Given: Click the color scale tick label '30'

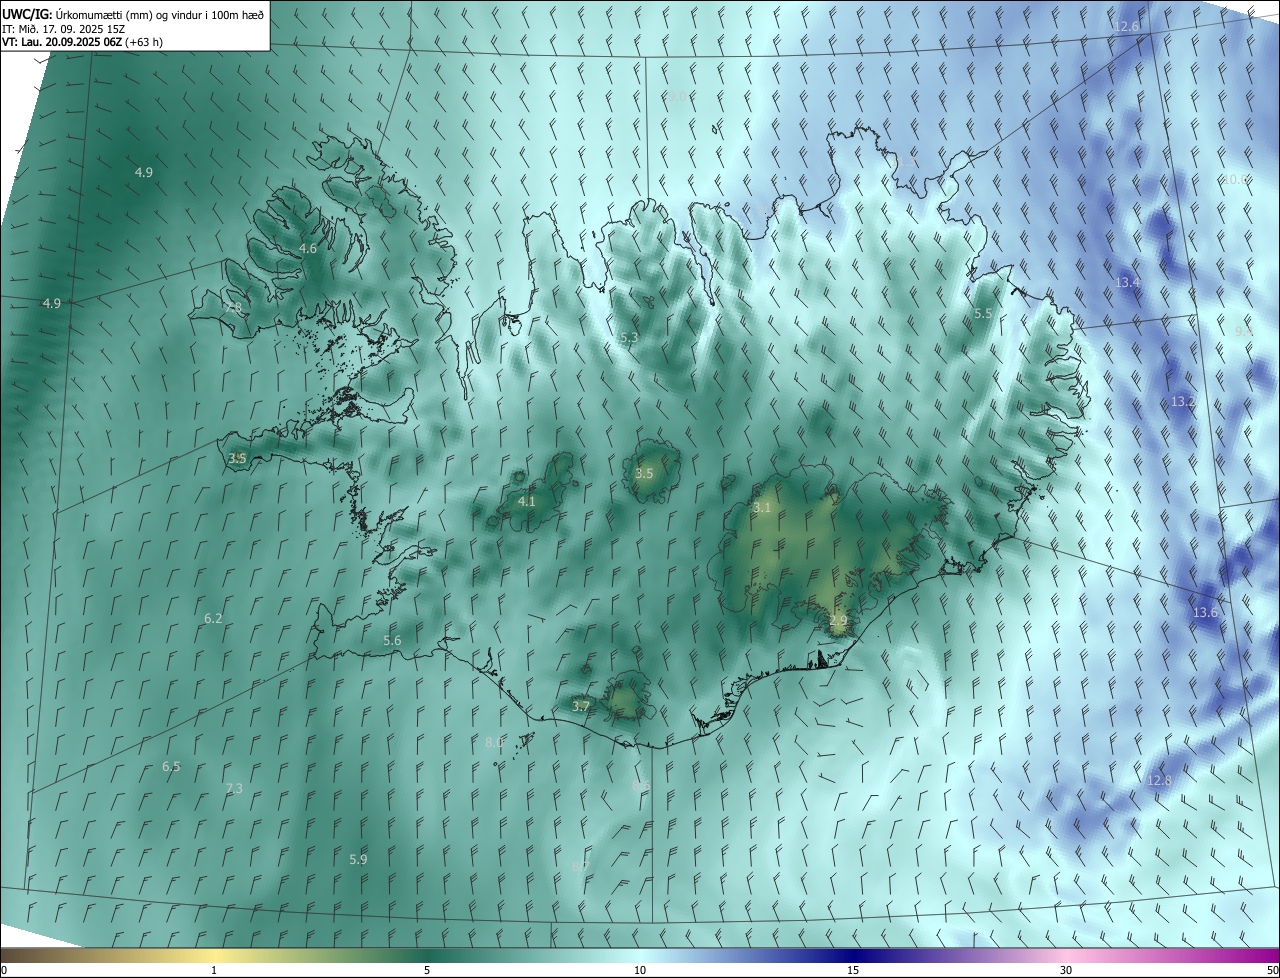Looking at the screenshot, I should 1066,970.
